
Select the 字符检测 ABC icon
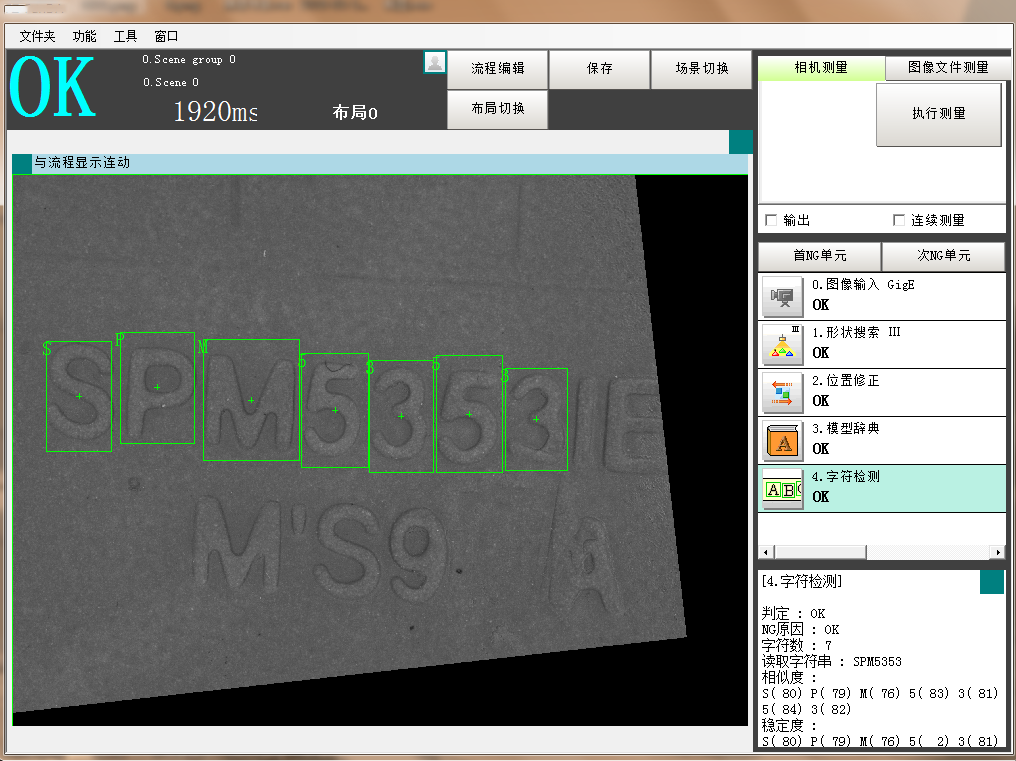pos(783,489)
